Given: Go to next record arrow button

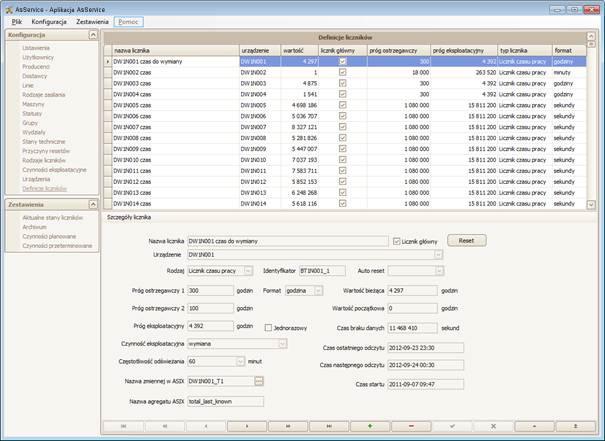Looking at the screenshot, I should (x=247, y=426).
